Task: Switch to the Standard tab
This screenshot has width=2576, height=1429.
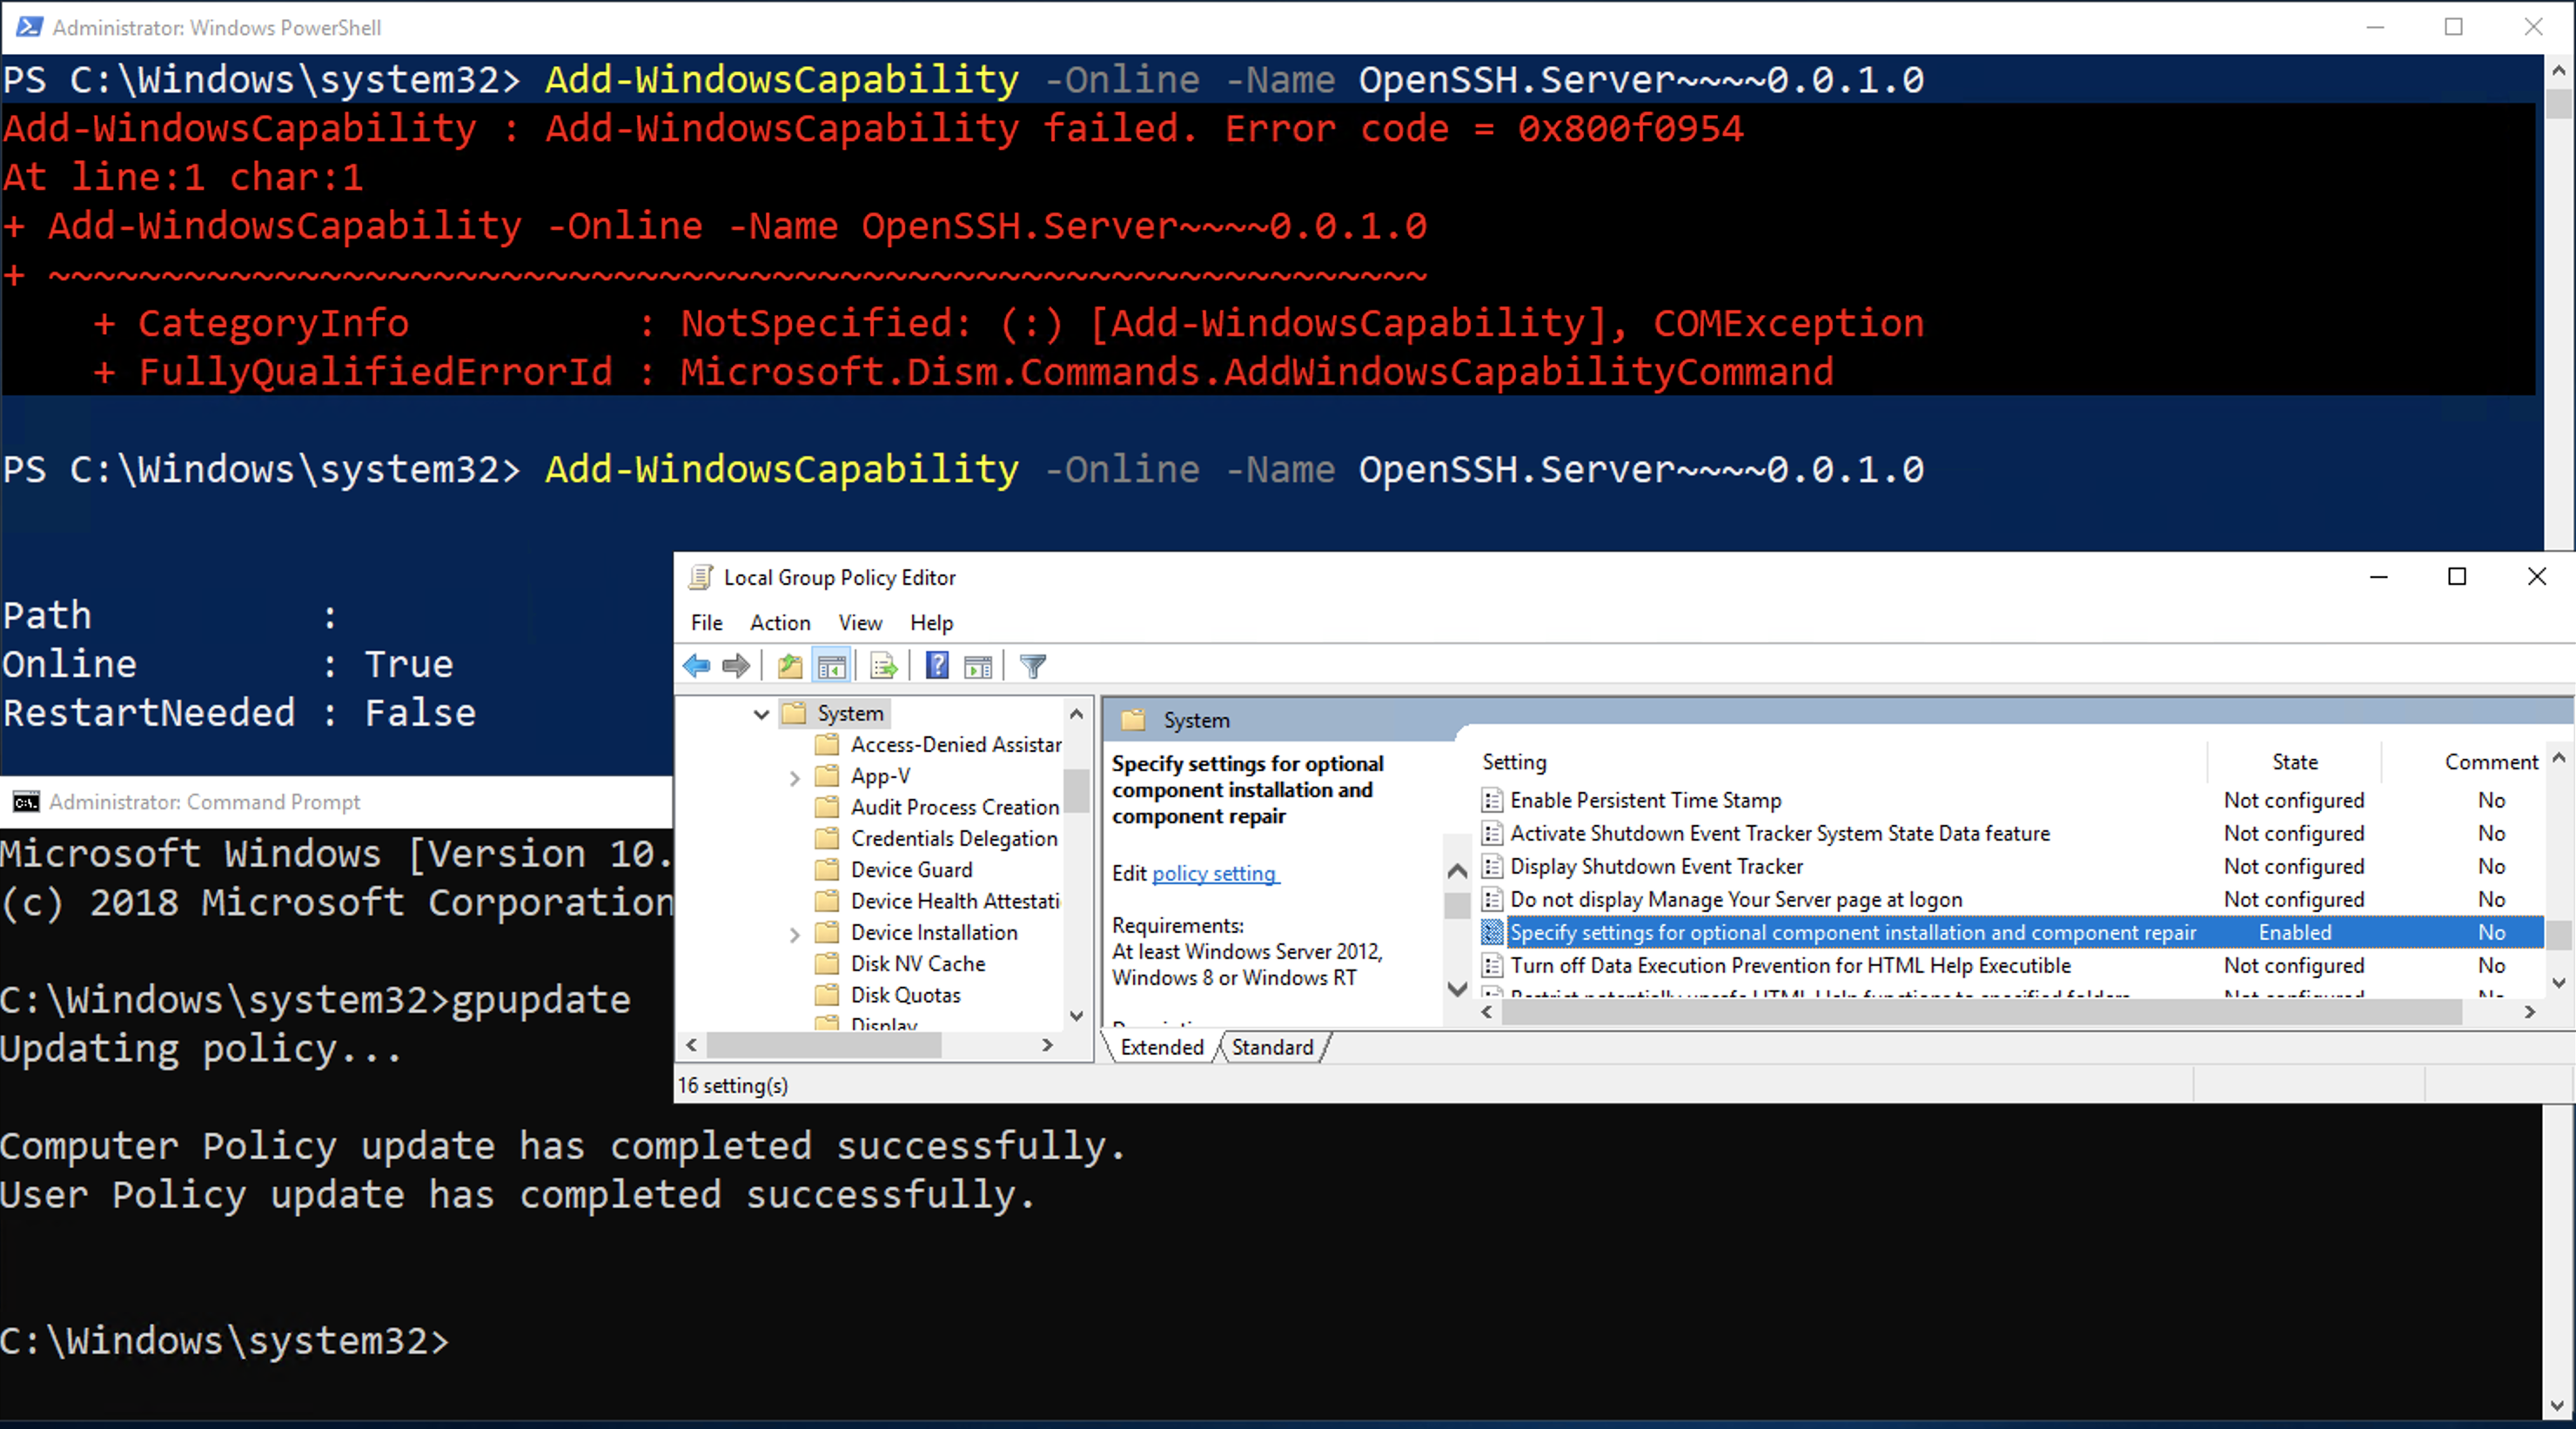Action: (x=1272, y=1047)
